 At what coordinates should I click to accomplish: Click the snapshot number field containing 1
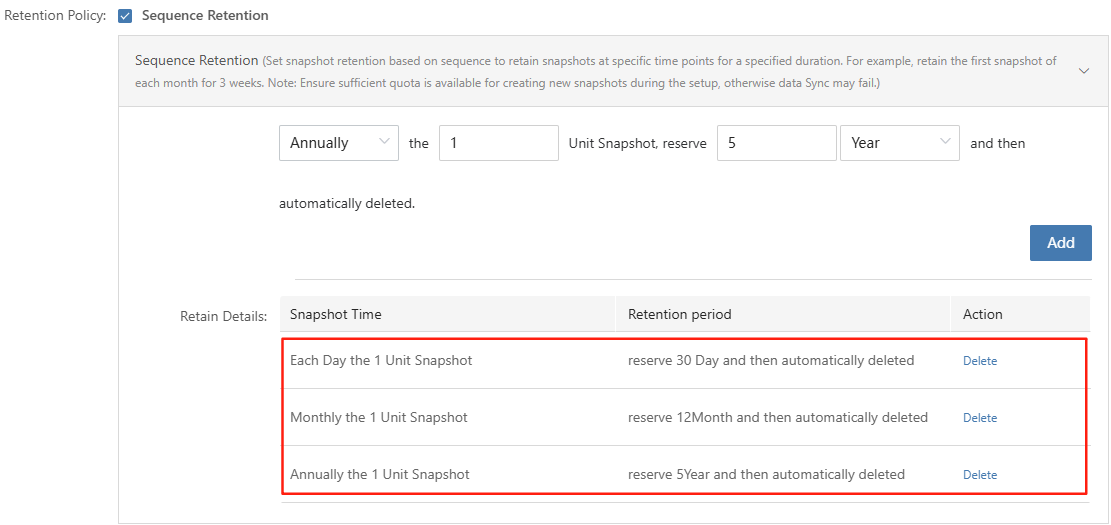498,143
